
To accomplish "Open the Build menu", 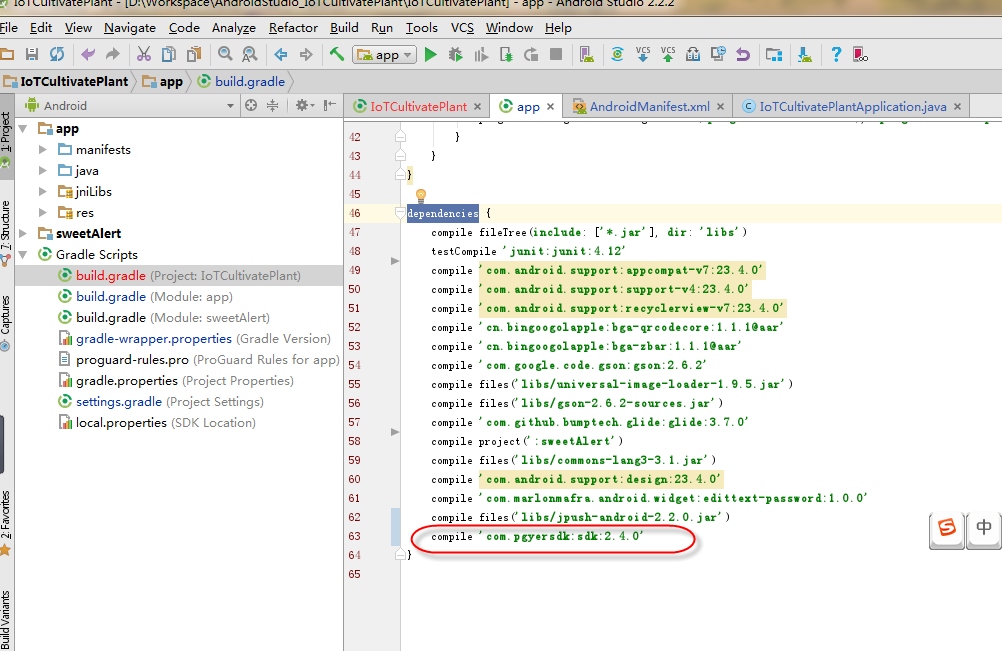I will [x=344, y=27].
